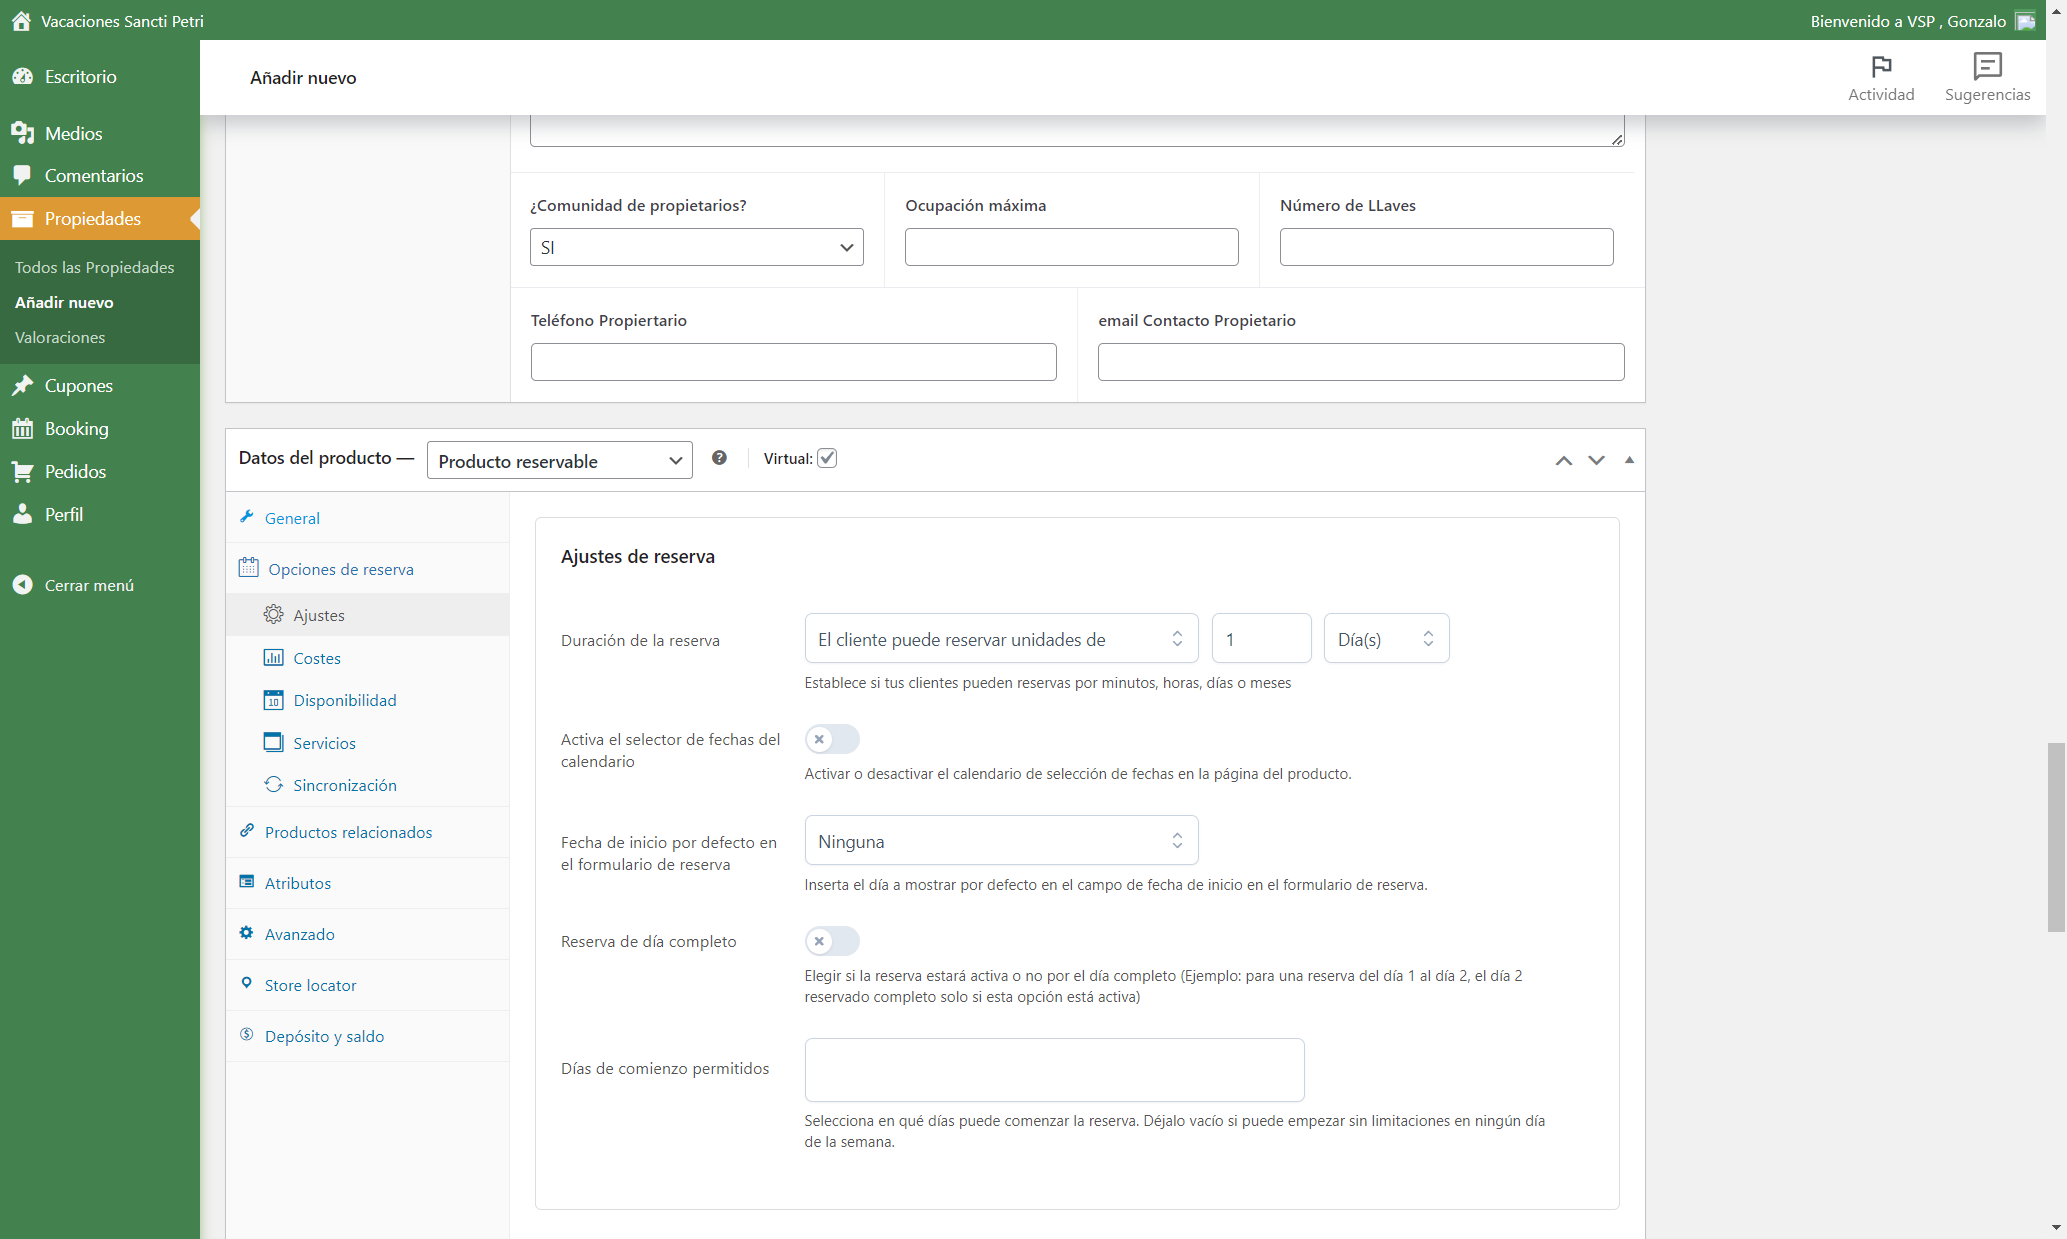Focus the Días de comienzo permitidos field

click(x=1055, y=1070)
